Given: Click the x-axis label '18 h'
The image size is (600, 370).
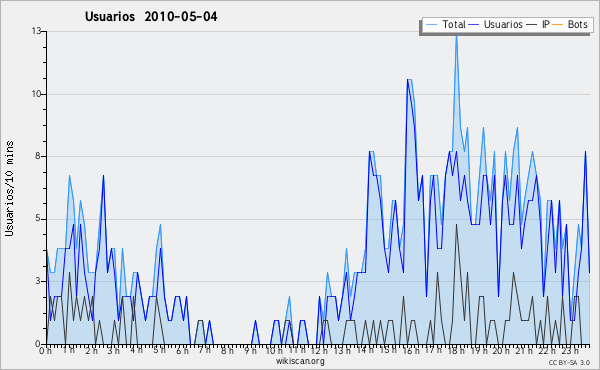Looking at the screenshot, I should tap(456, 350).
